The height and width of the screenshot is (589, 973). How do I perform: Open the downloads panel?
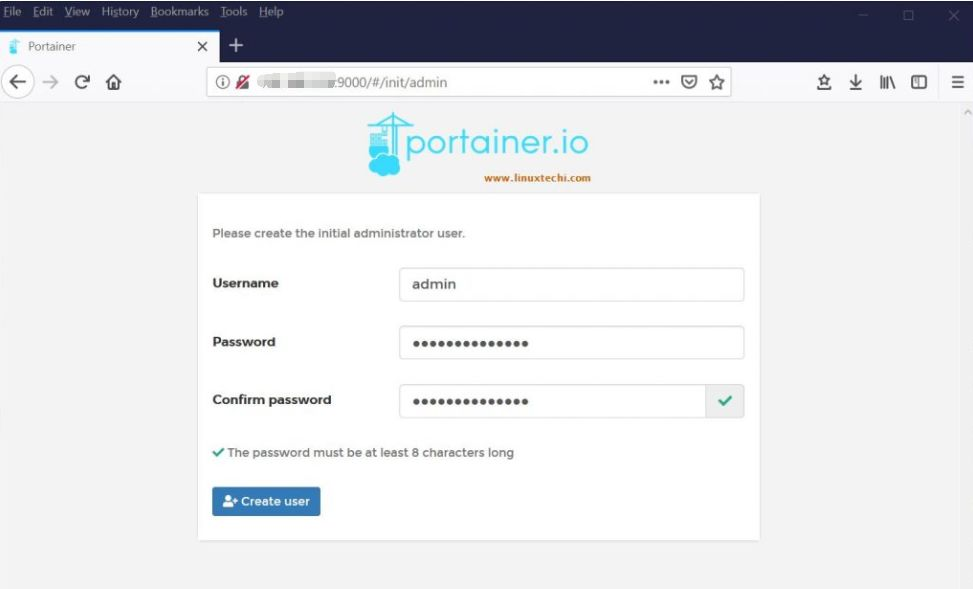pos(856,82)
